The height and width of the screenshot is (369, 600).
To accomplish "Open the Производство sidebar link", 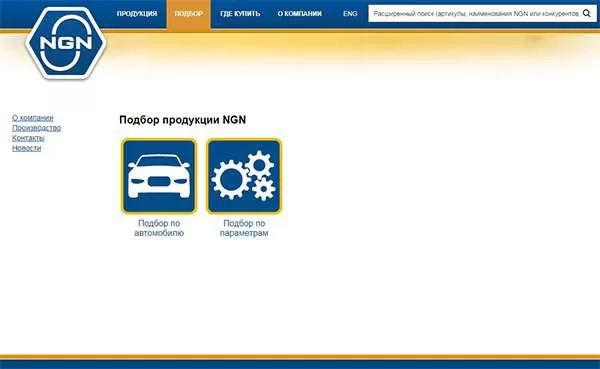I will (36, 128).
